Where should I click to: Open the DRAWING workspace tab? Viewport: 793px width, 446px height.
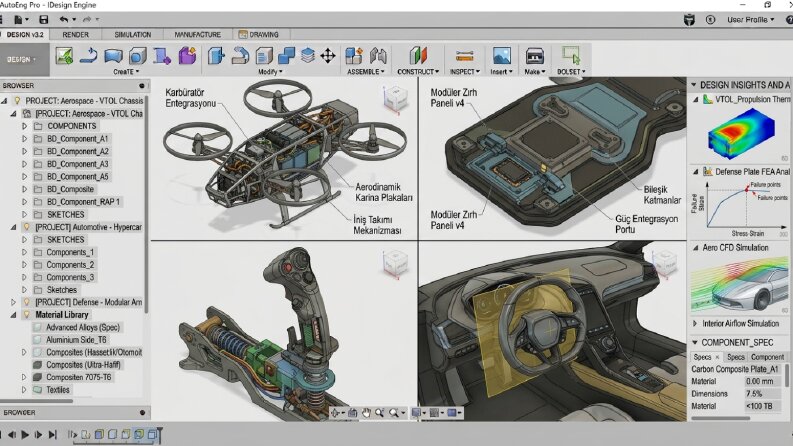point(258,34)
